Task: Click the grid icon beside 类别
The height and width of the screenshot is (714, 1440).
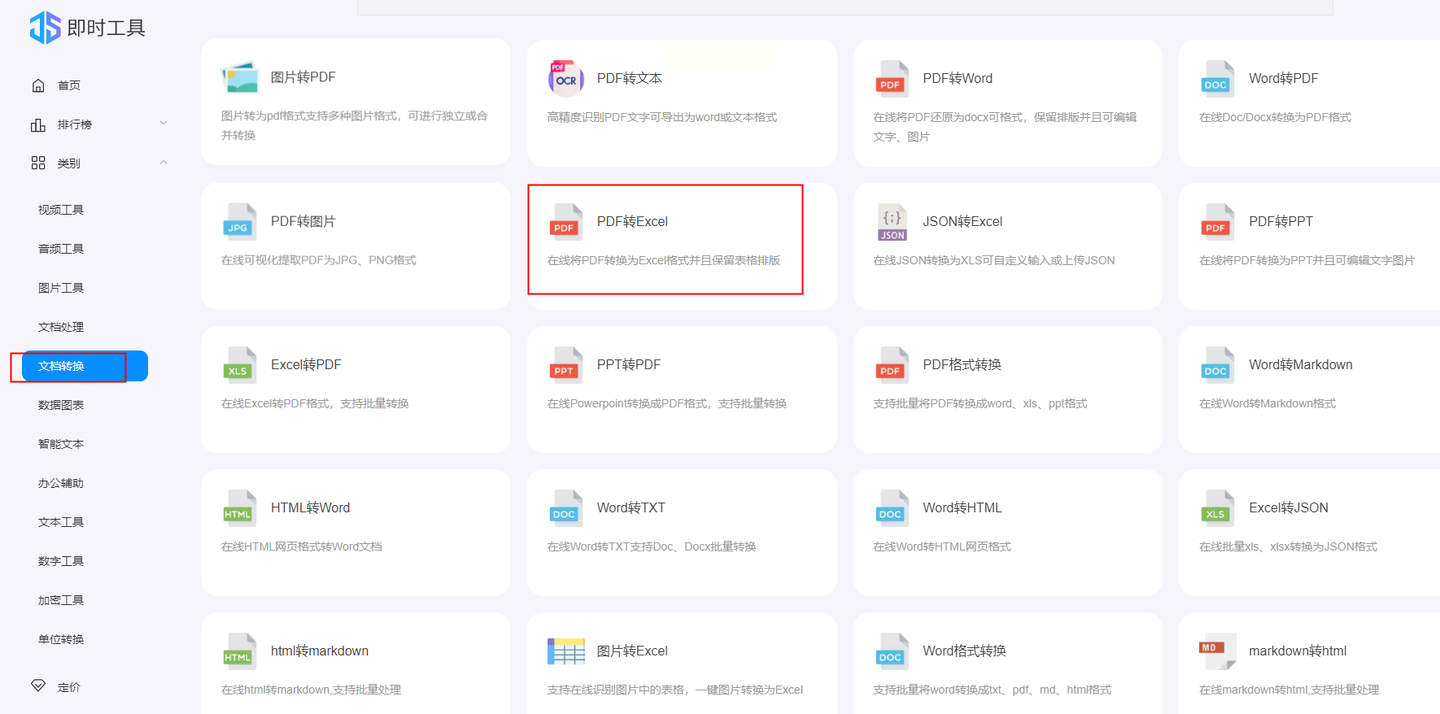Action: [x=38, y=163]
